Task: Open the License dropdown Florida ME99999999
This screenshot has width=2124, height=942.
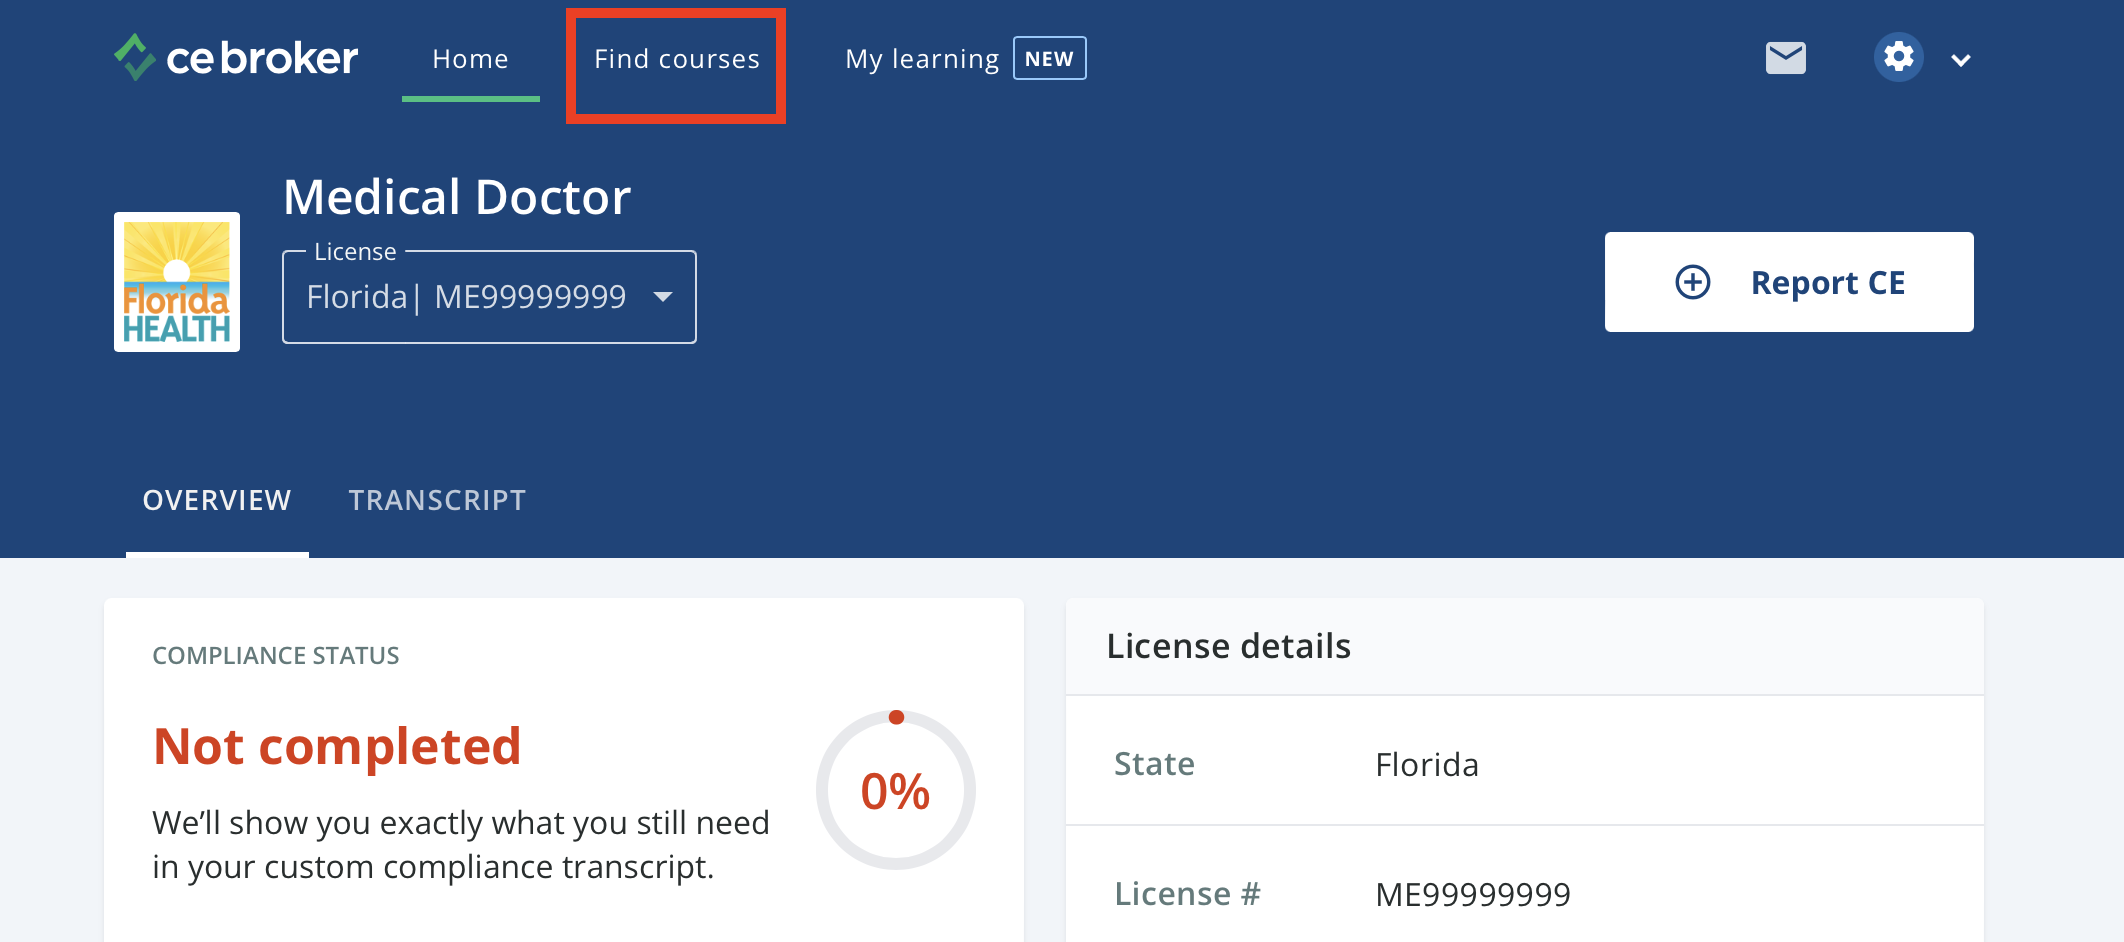Action: pyautogui.click(x=489, y=297)
